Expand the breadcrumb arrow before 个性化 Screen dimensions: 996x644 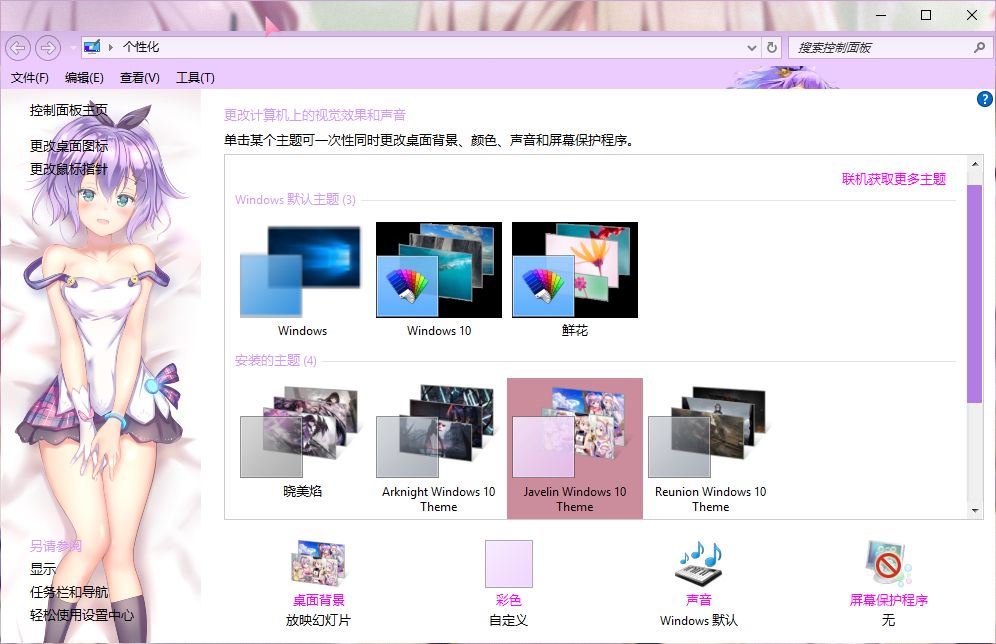pyautogui.click(x=111, y=47)
